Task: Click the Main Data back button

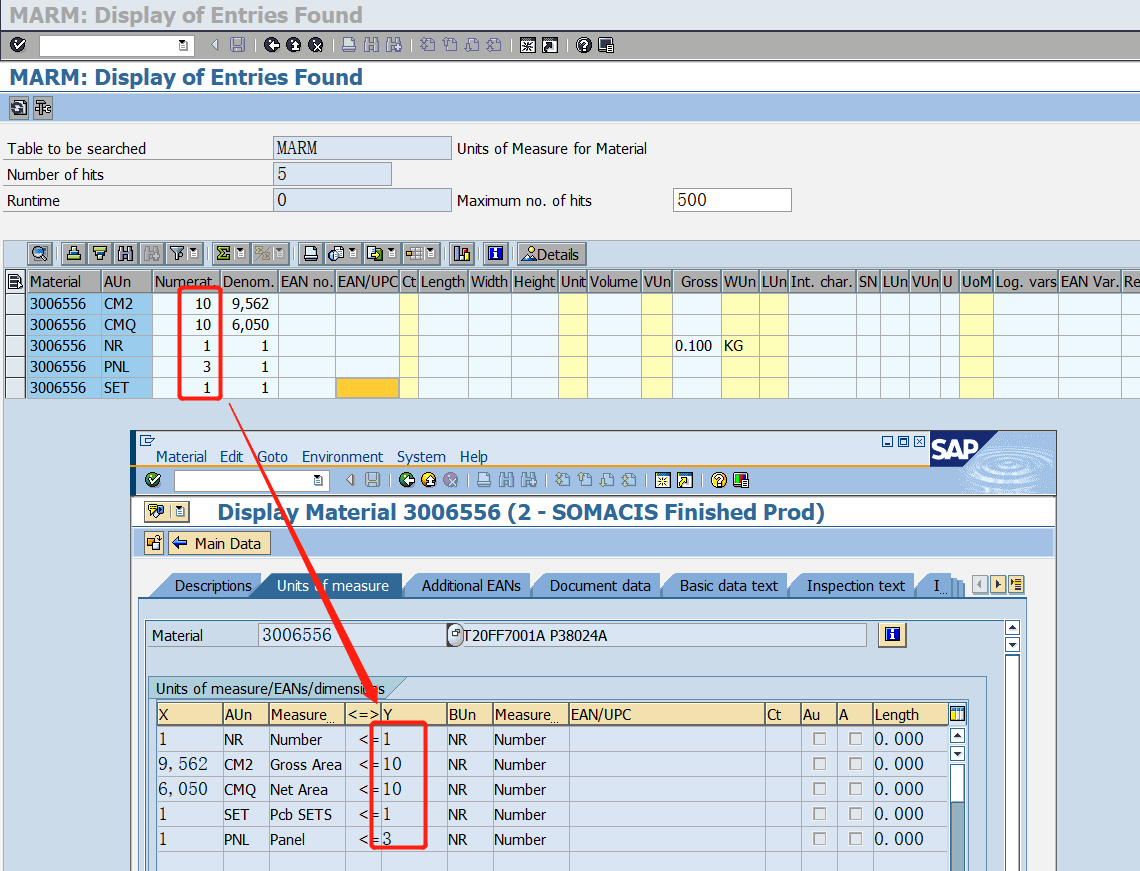Action: 218,544
